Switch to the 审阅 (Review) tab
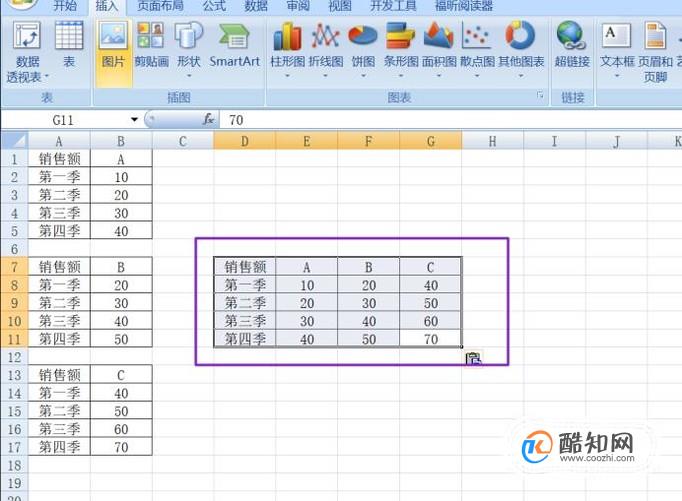 (298, 6)
